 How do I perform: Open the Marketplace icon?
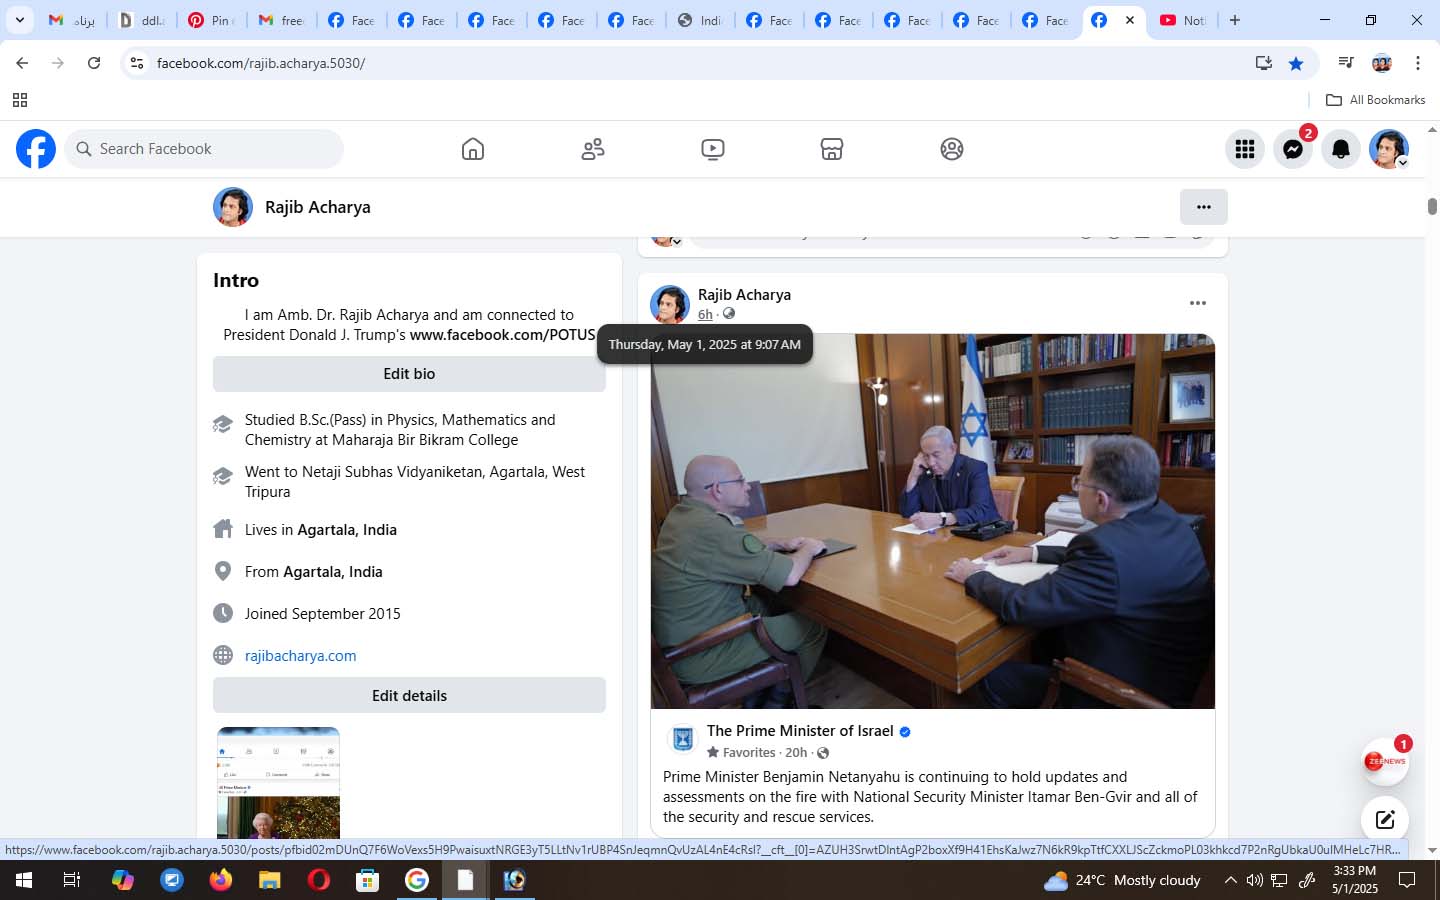point(832,149)
